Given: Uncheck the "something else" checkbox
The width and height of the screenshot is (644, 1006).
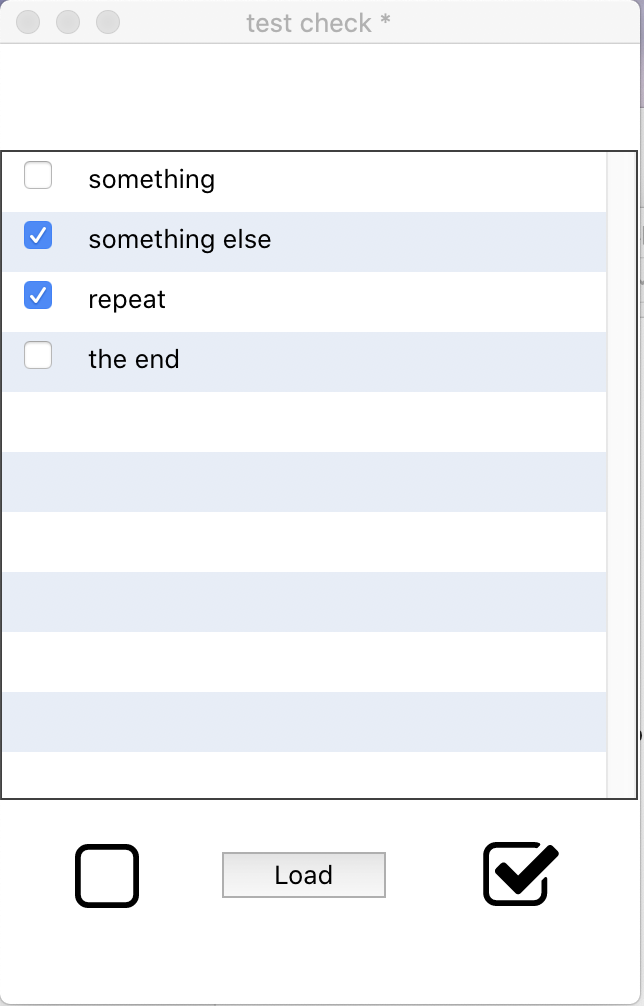Looking at the screenshot, I should [38, 236].
